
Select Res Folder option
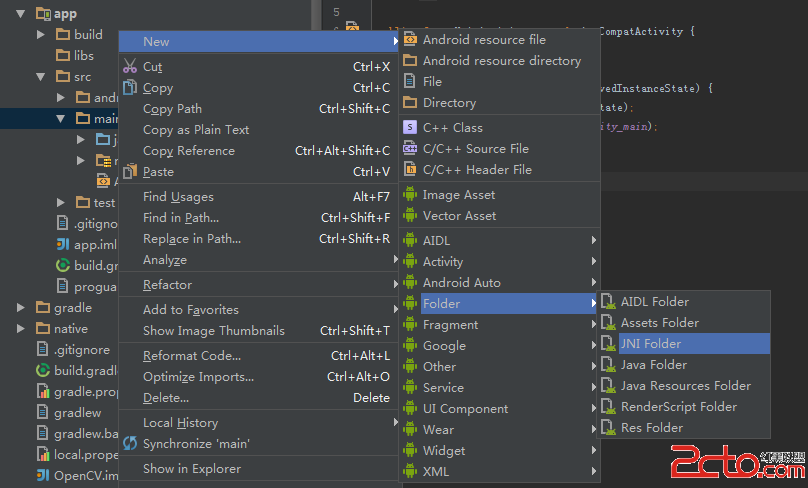click(651, 428)
